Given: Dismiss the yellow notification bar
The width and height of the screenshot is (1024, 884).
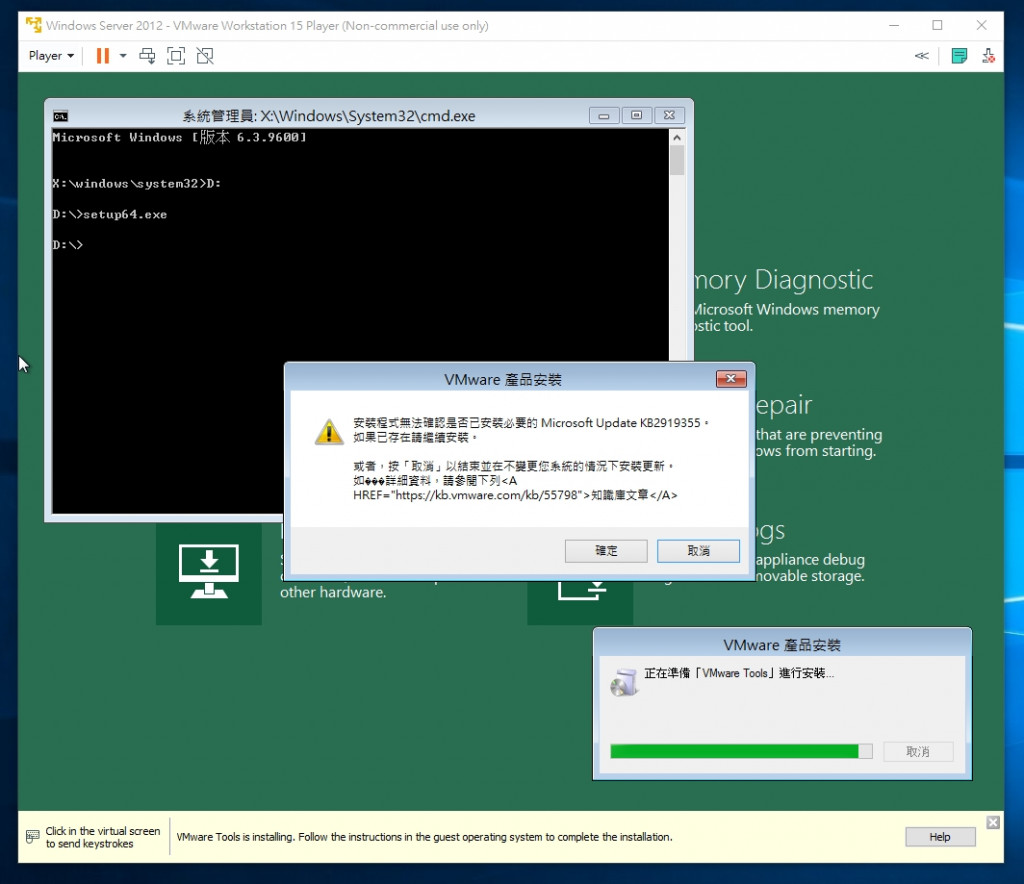Looking at the screenshot, I should 993,822.
